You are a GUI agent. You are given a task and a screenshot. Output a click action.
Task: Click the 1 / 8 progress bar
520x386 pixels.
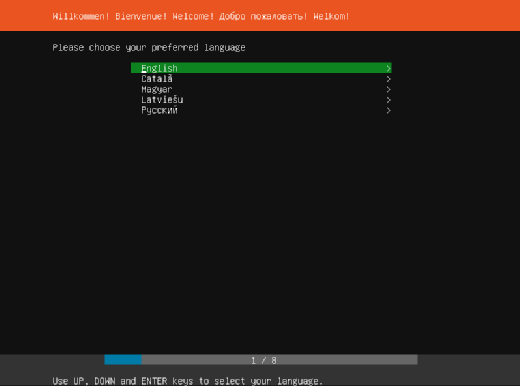pos(261,360)
